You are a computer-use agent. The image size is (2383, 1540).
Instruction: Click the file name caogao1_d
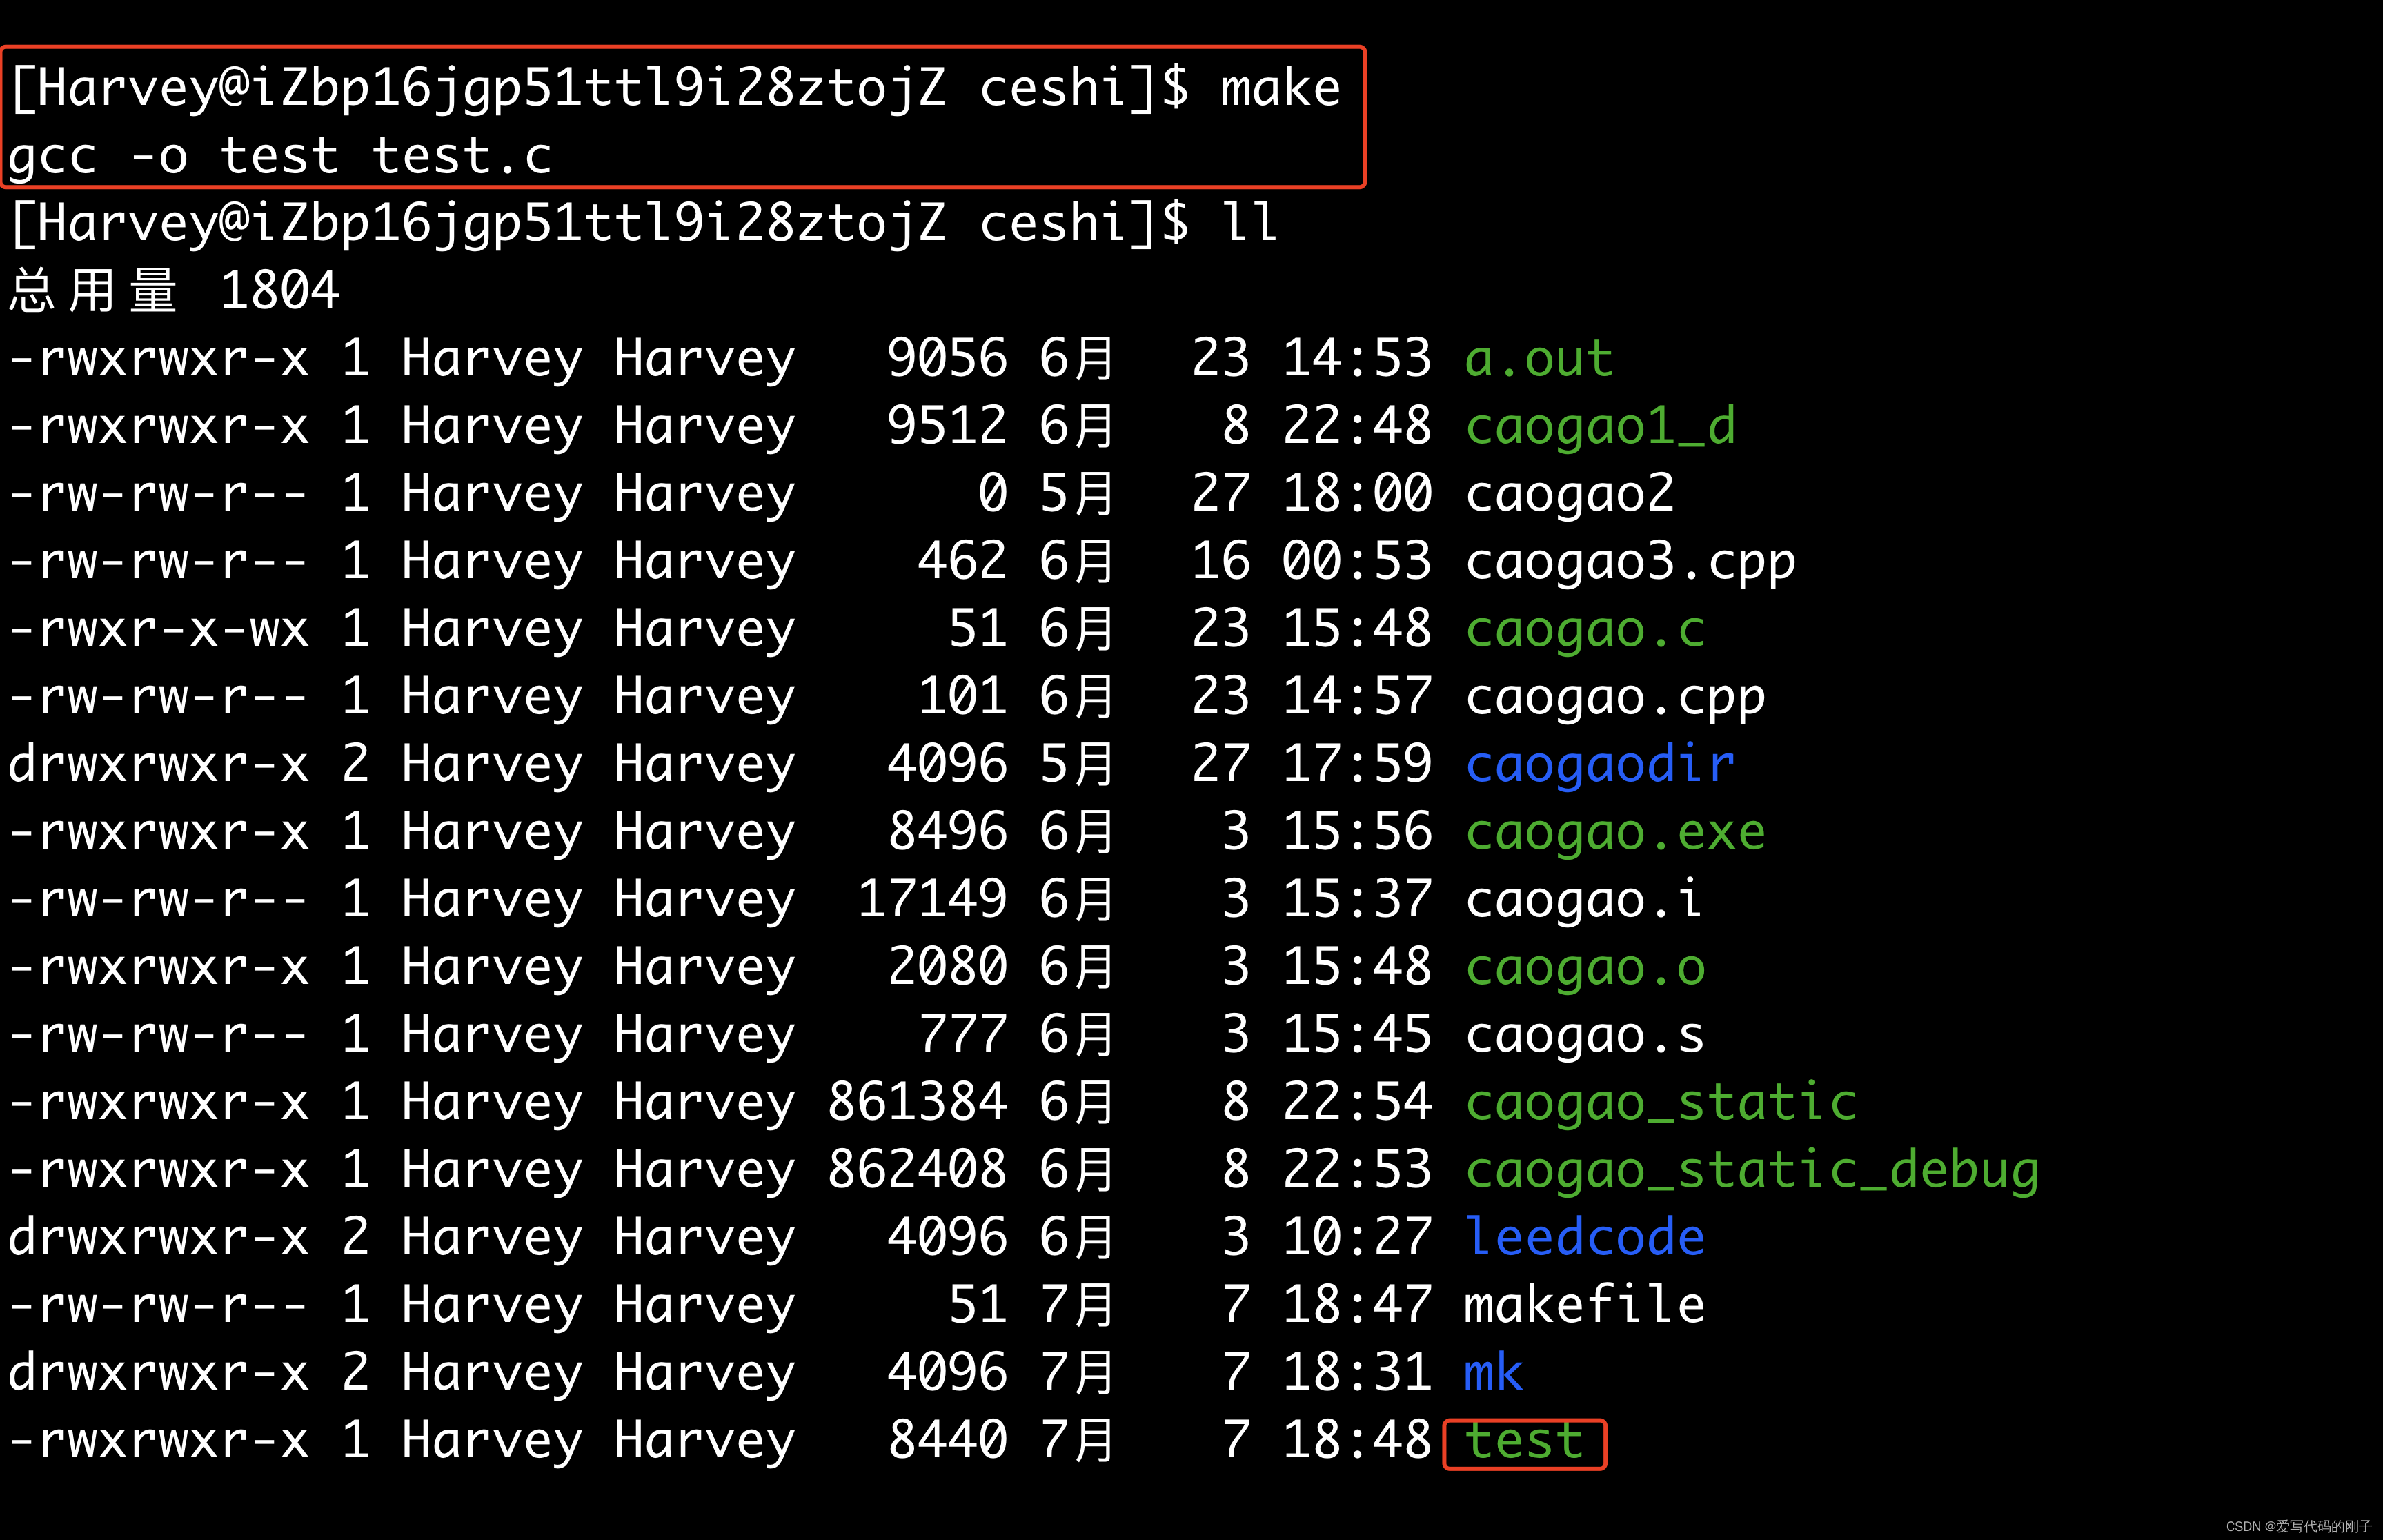tap(1600, 427)
